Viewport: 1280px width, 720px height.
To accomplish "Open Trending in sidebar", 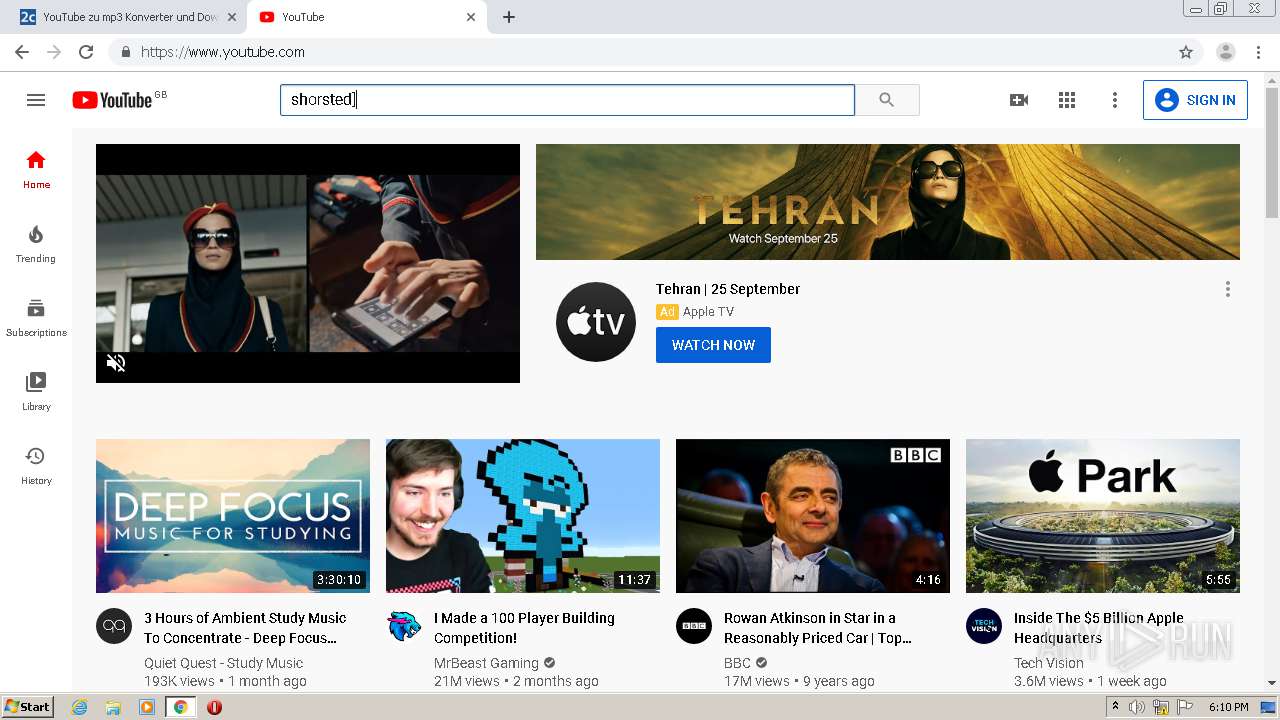I will 36,244.
